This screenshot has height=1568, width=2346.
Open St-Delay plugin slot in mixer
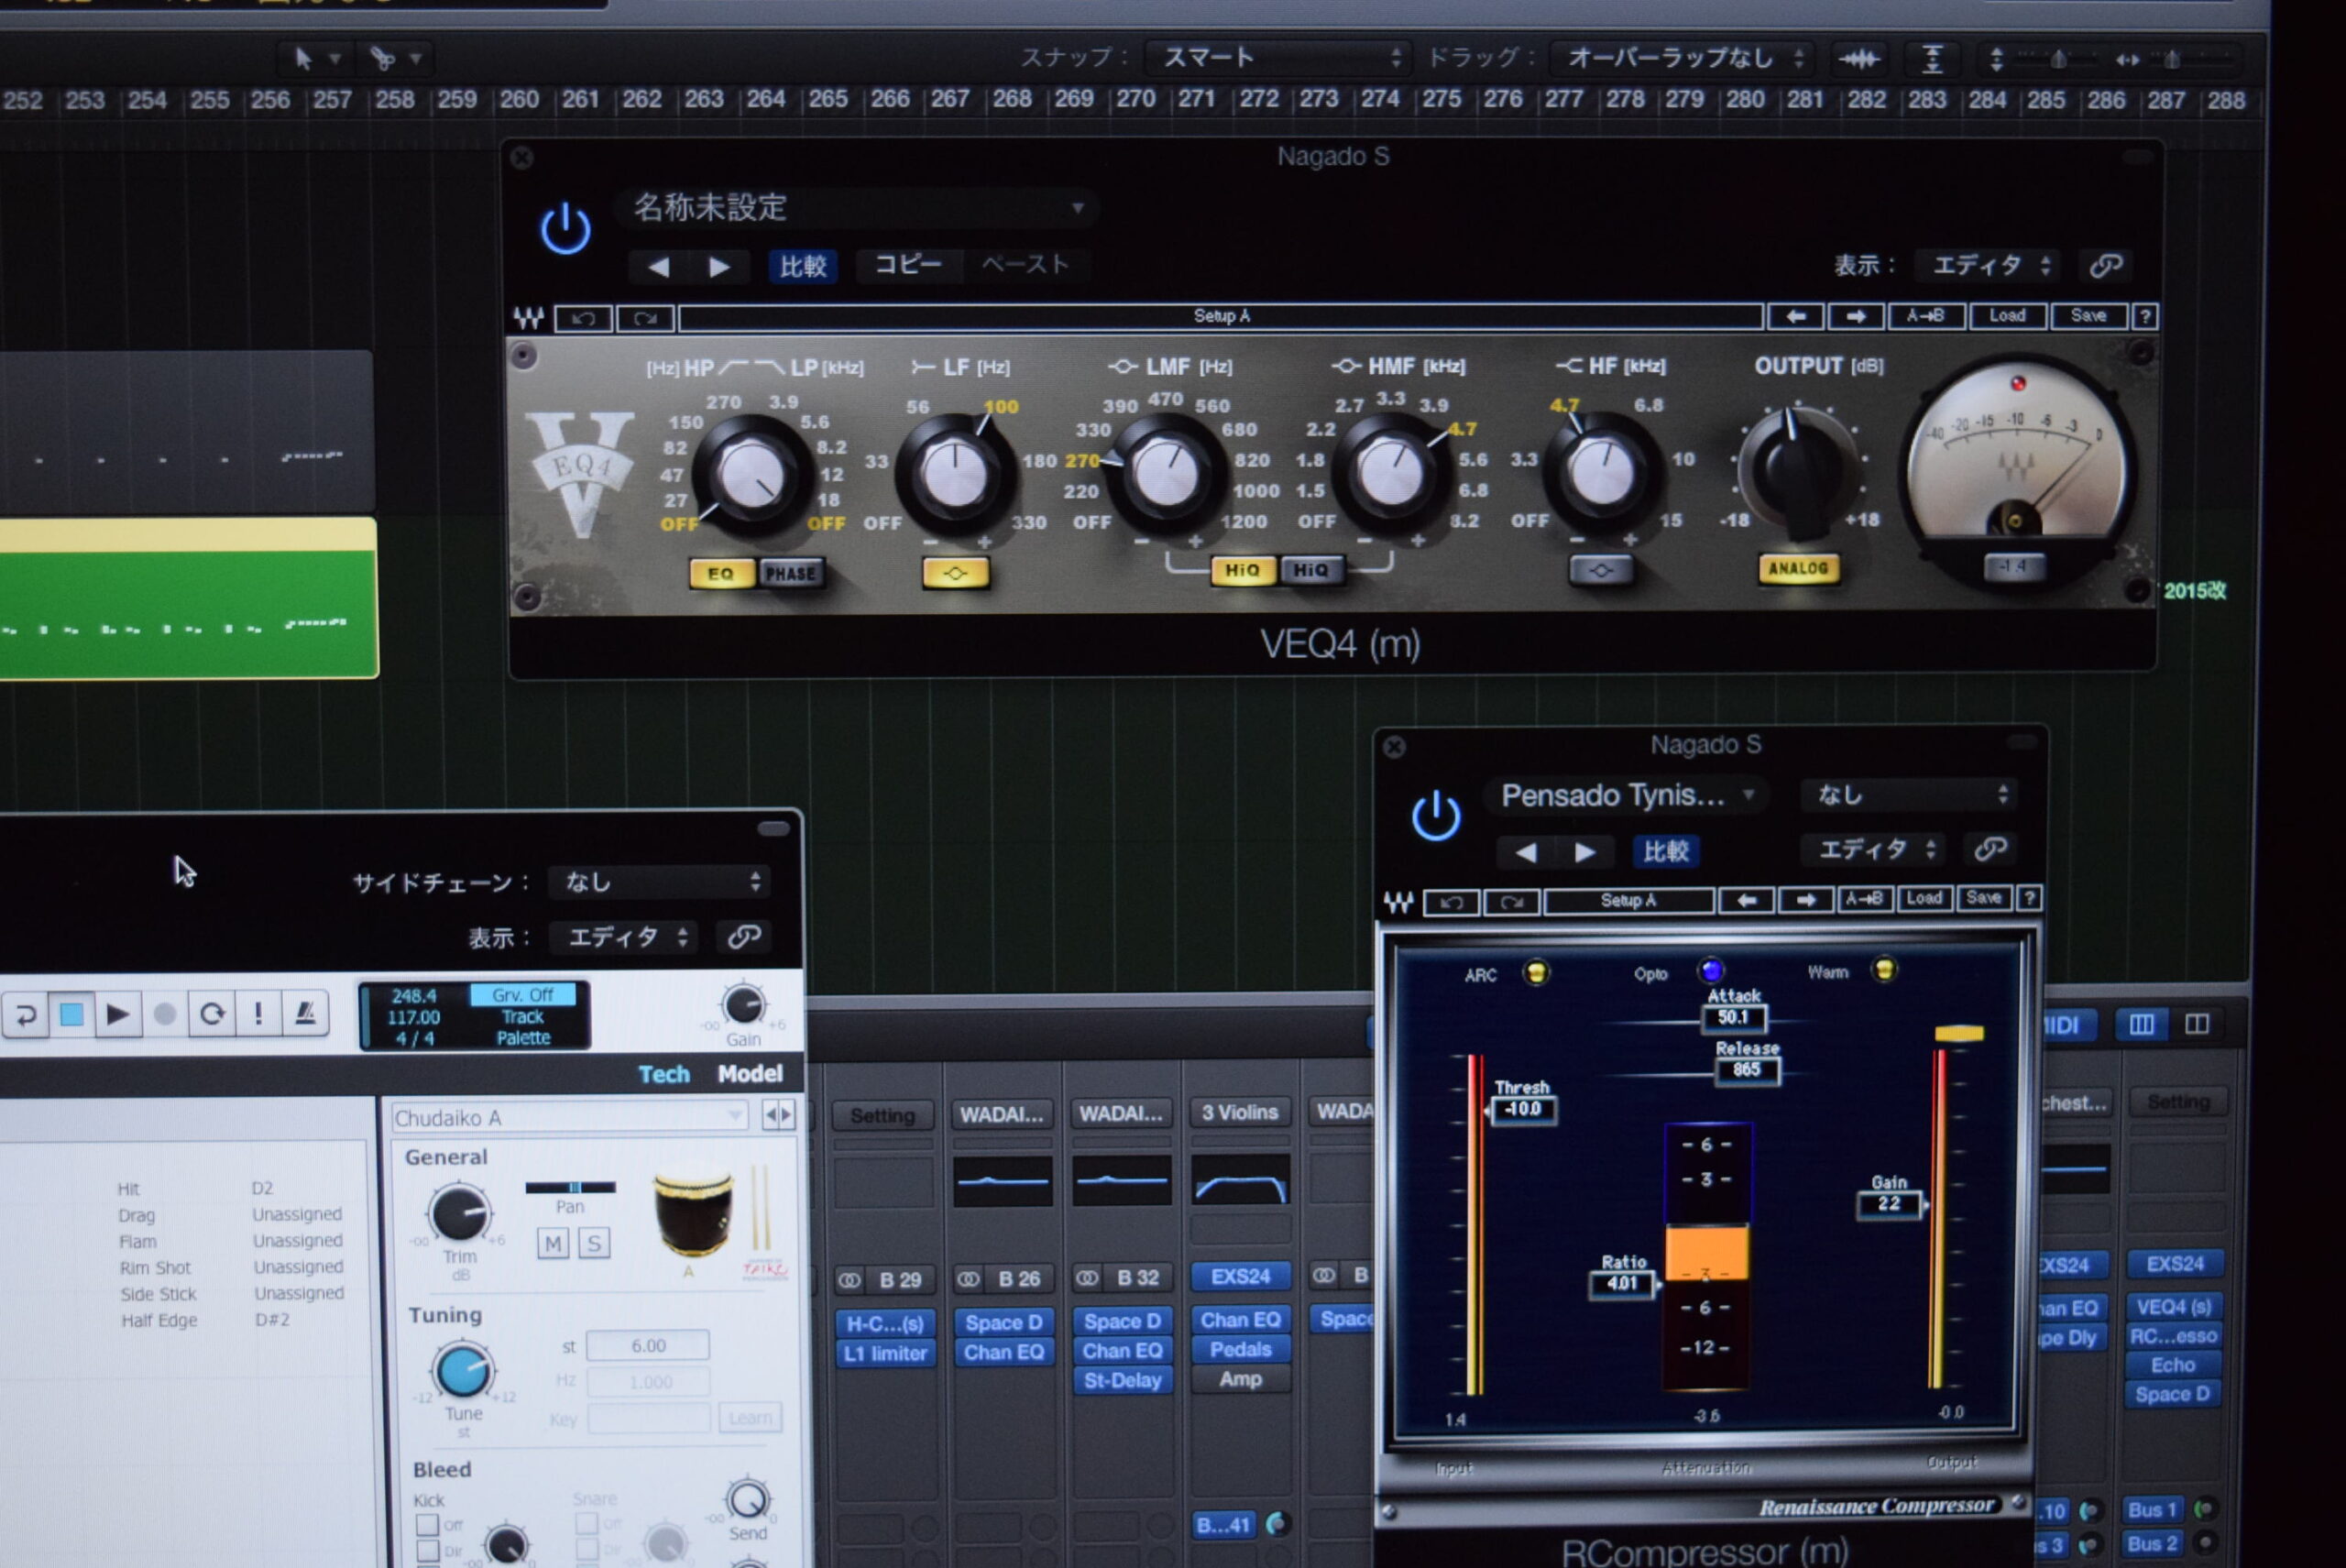click(1123, 1381)
